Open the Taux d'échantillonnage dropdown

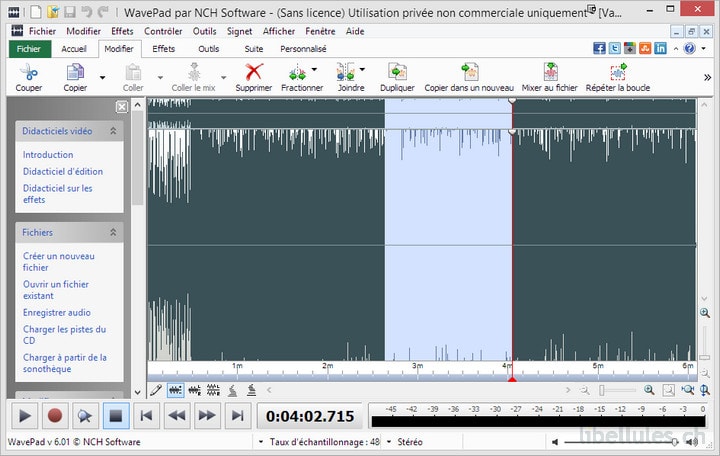(261, 442)
